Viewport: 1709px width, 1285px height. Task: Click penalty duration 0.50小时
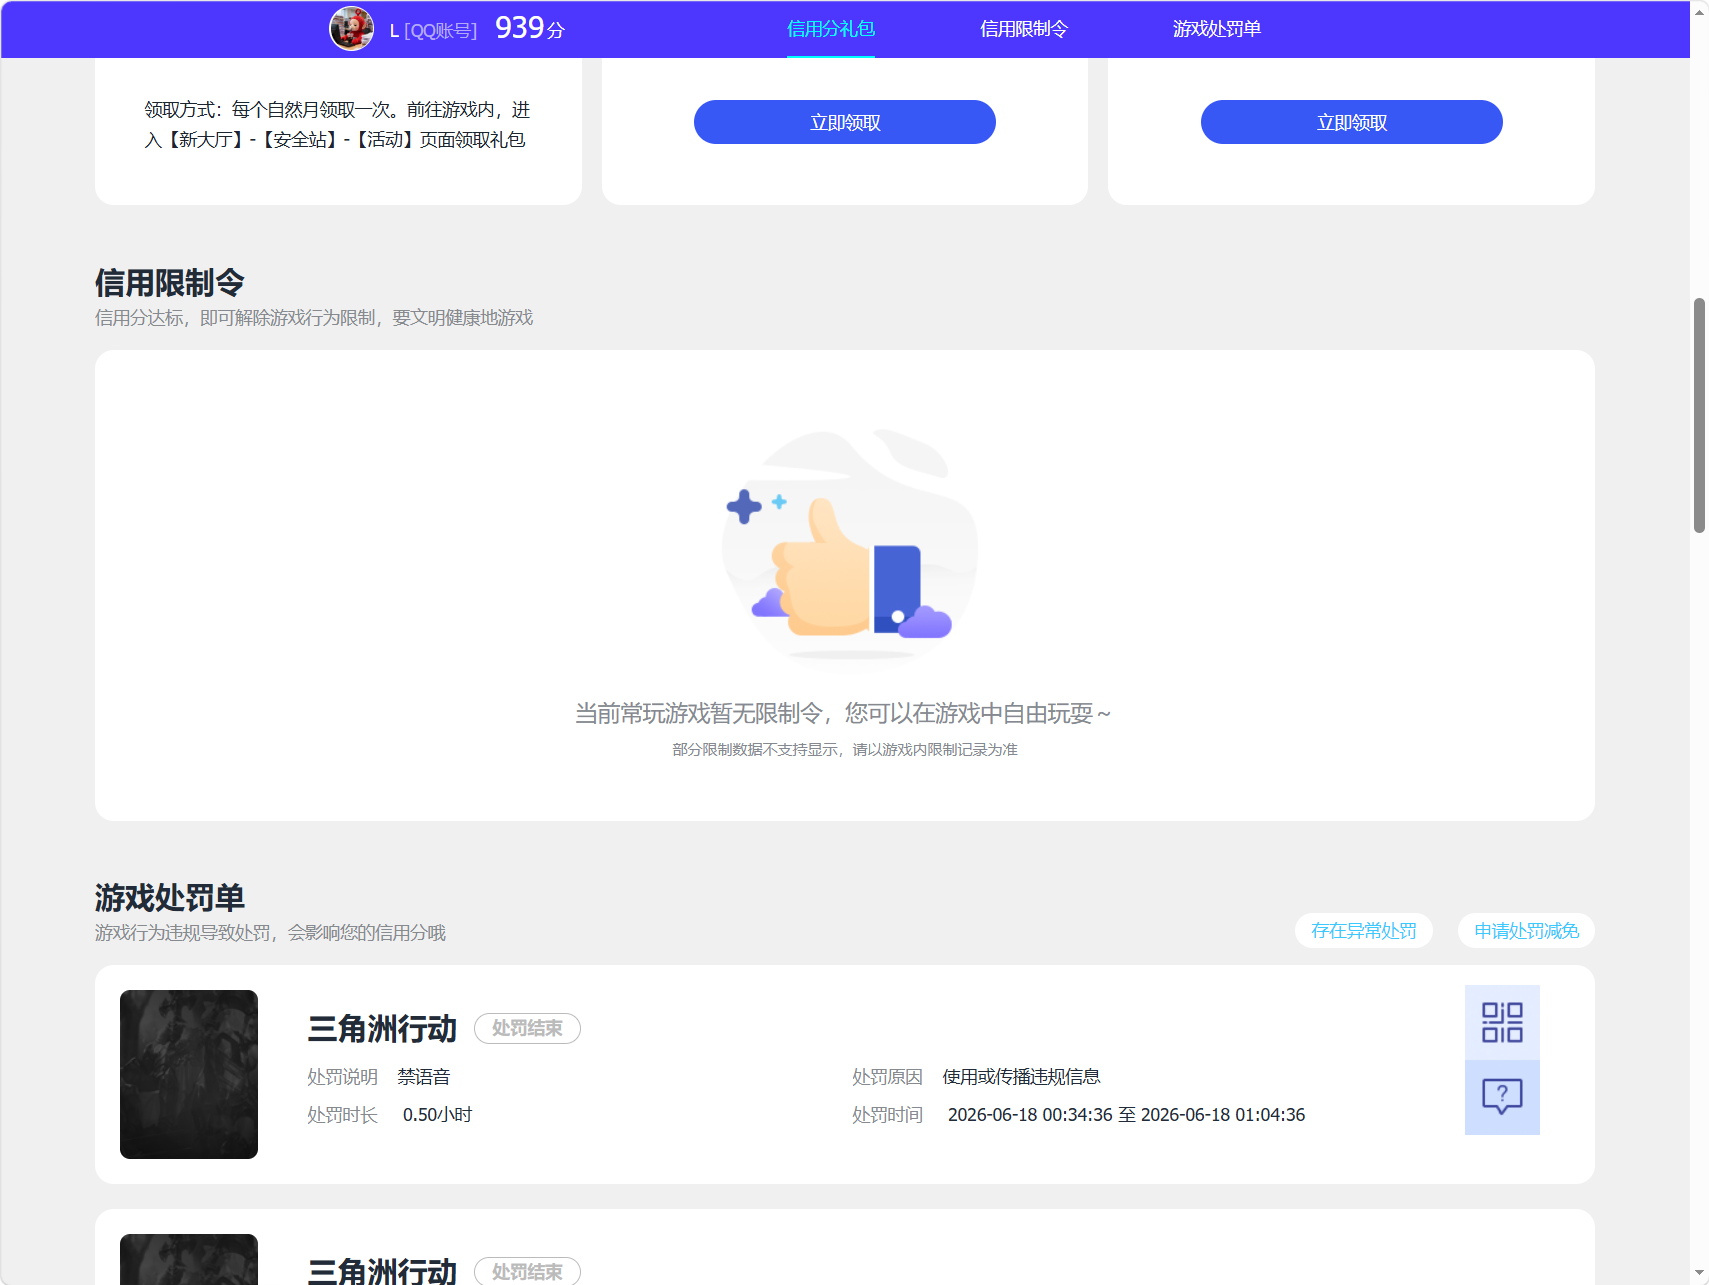pyautogui.click(x=437, y=1115)
